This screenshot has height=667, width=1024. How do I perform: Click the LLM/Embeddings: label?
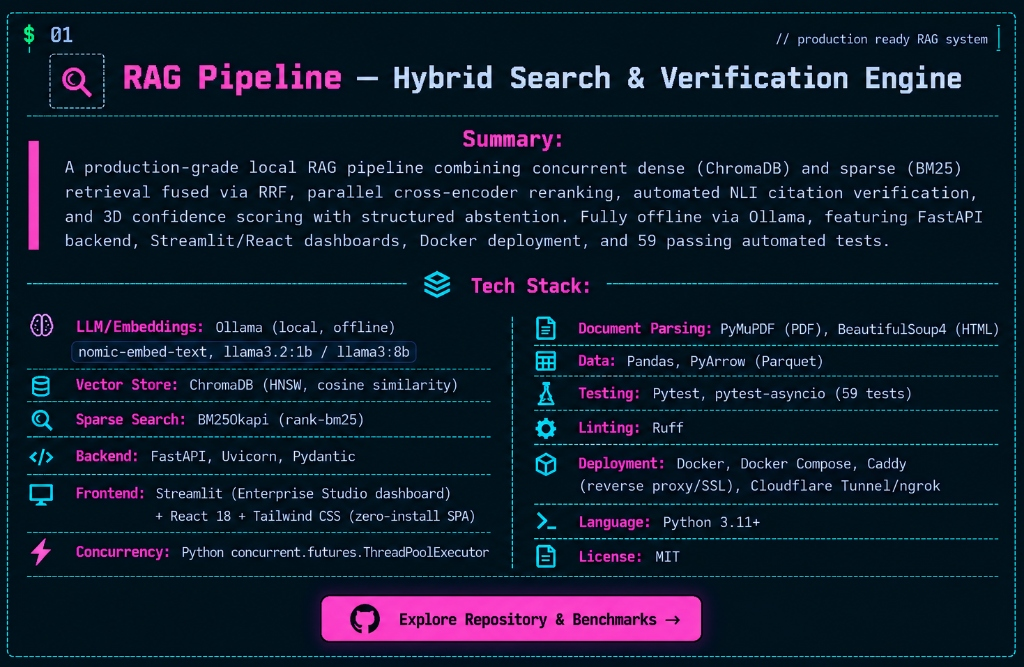pos(140,327)
